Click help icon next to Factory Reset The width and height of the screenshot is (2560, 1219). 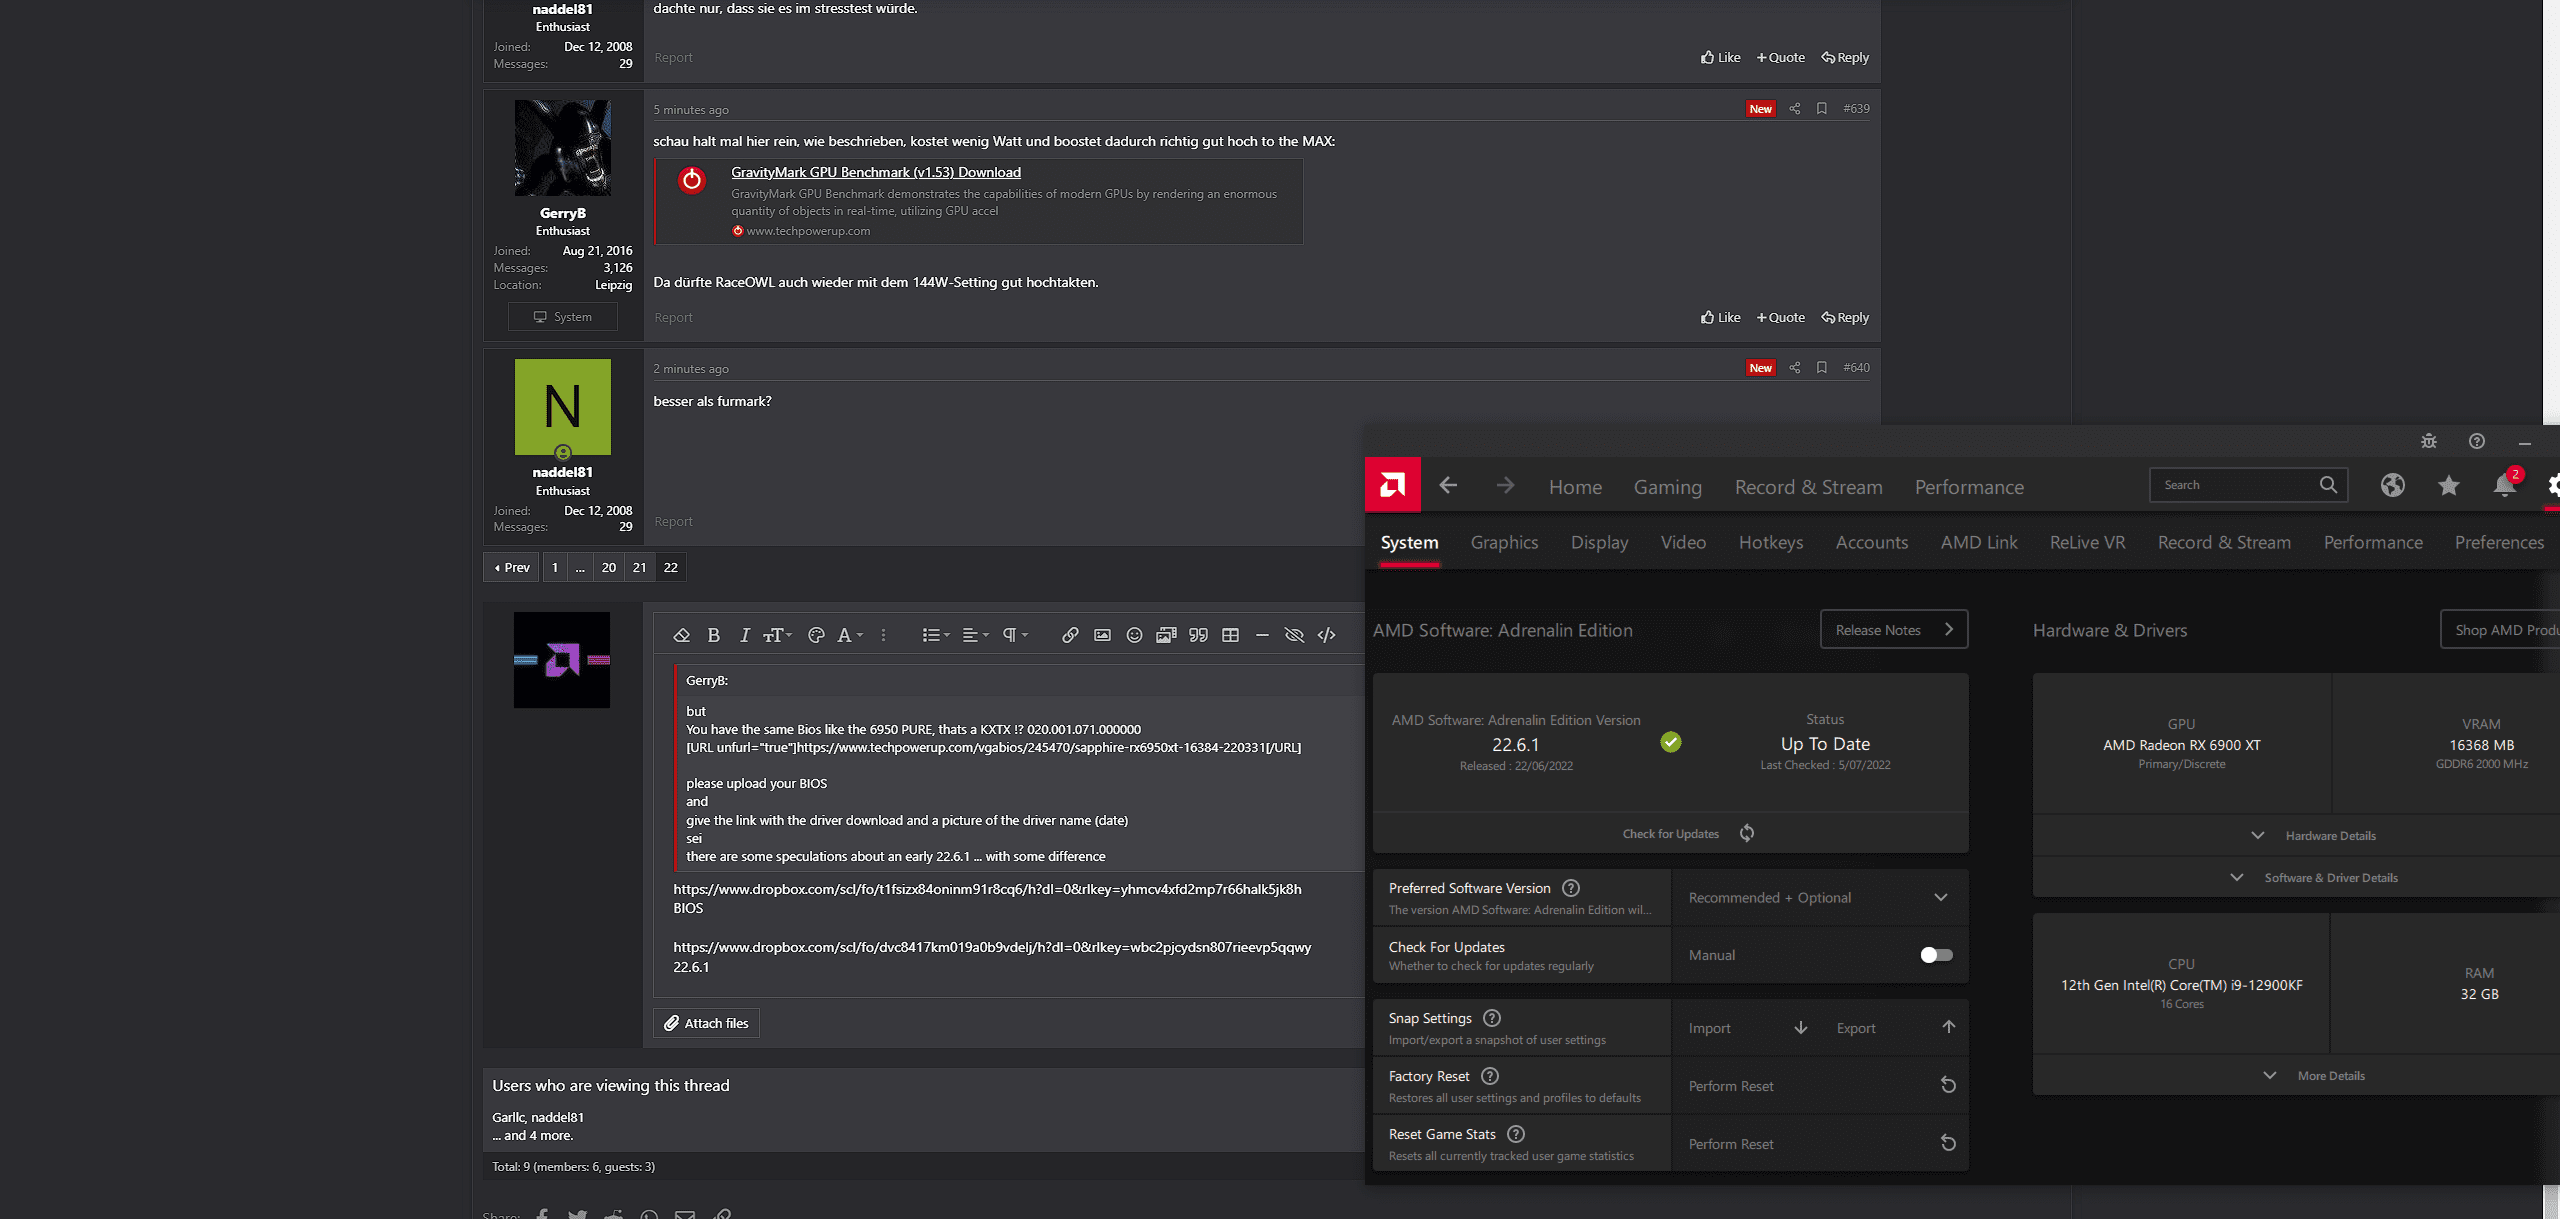1490,1076
